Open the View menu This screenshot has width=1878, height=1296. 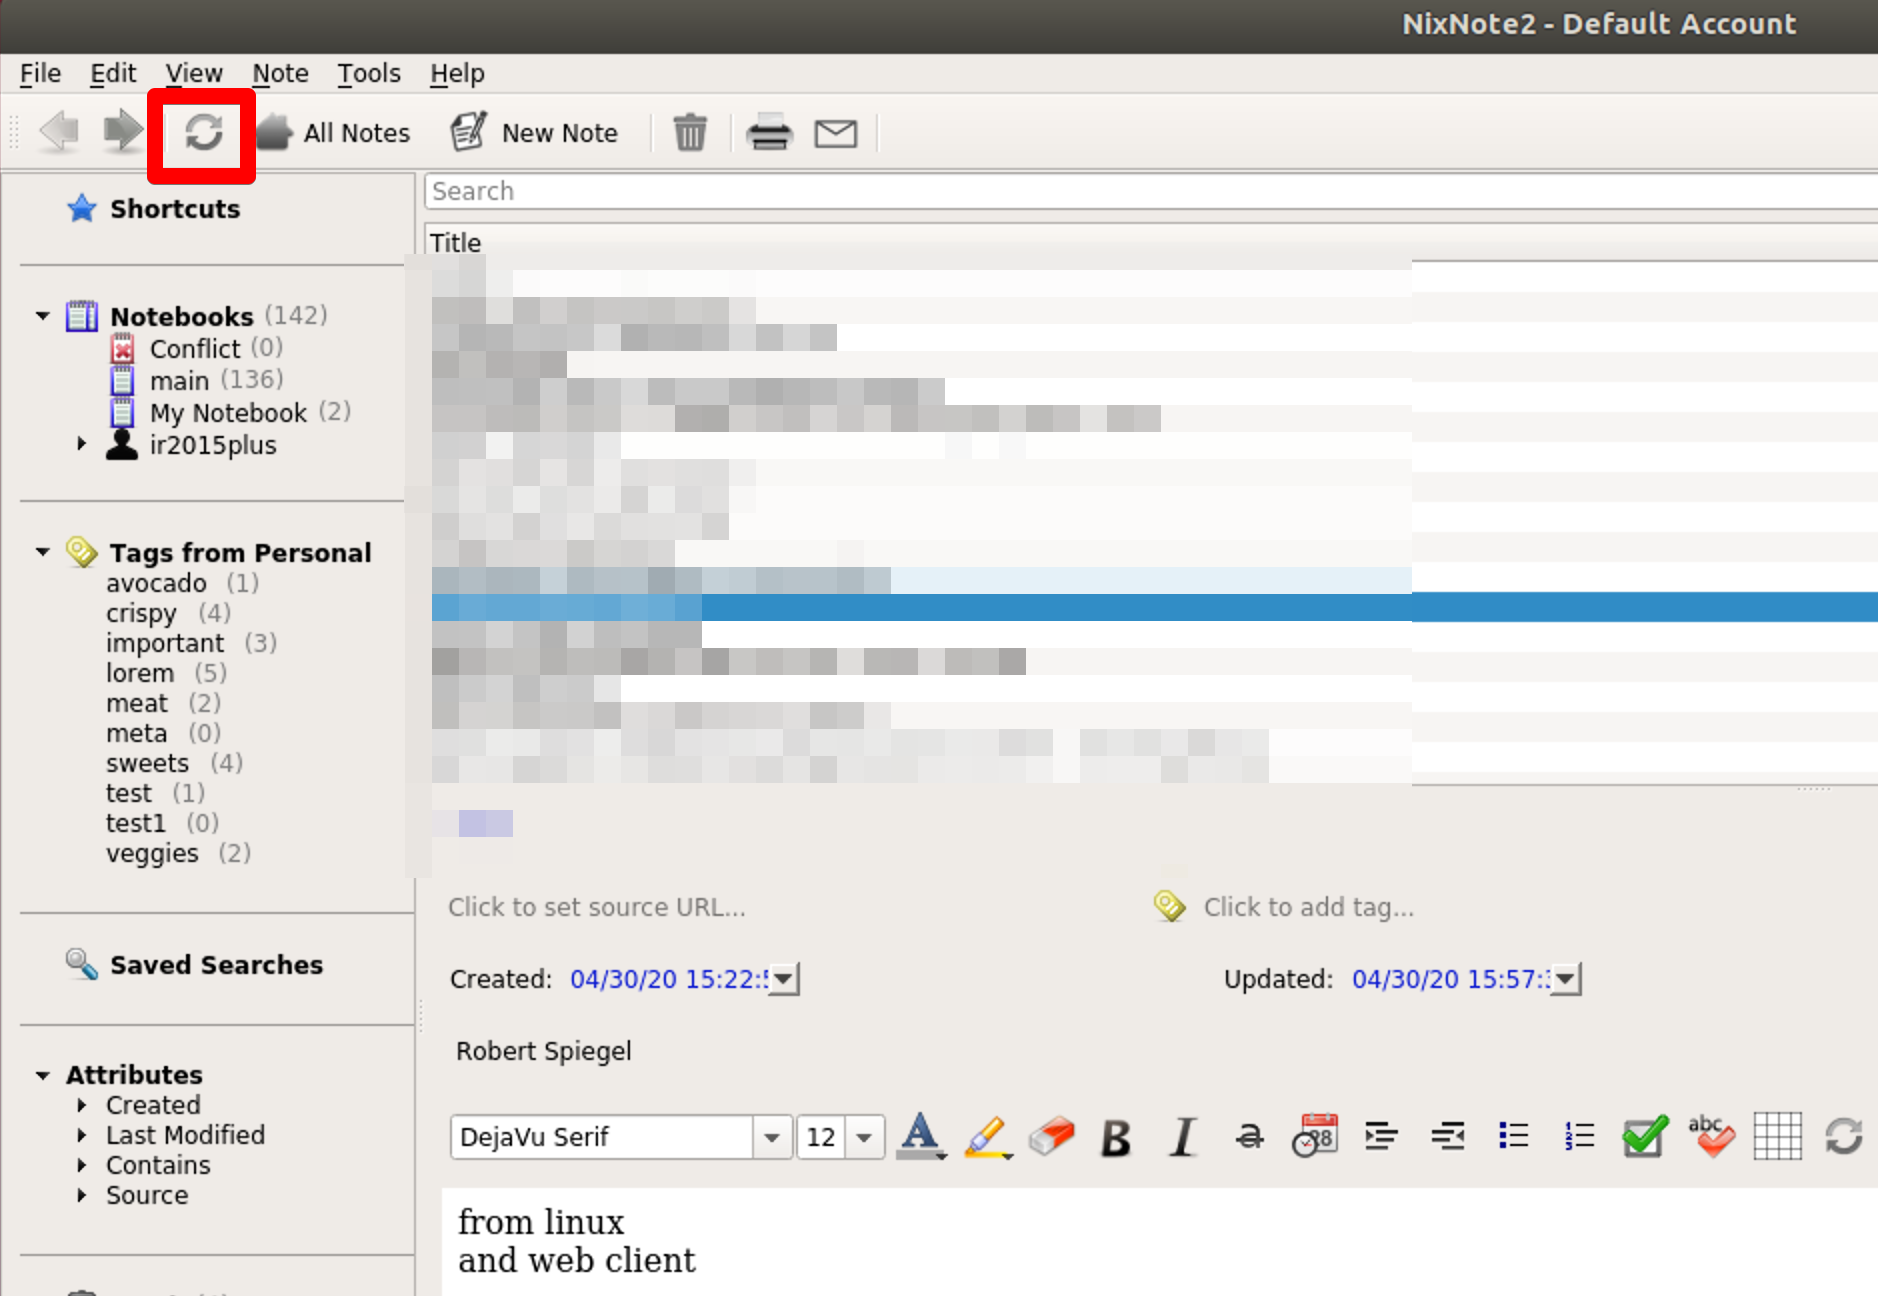(194, 73)
